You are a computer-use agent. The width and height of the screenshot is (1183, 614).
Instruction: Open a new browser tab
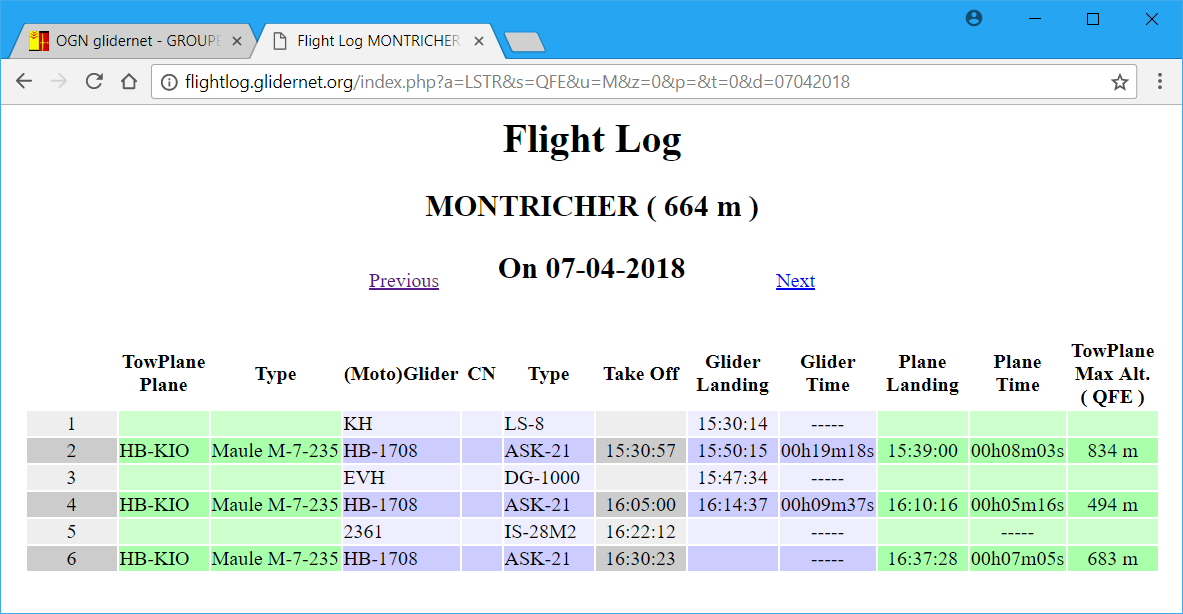[524, 41]
